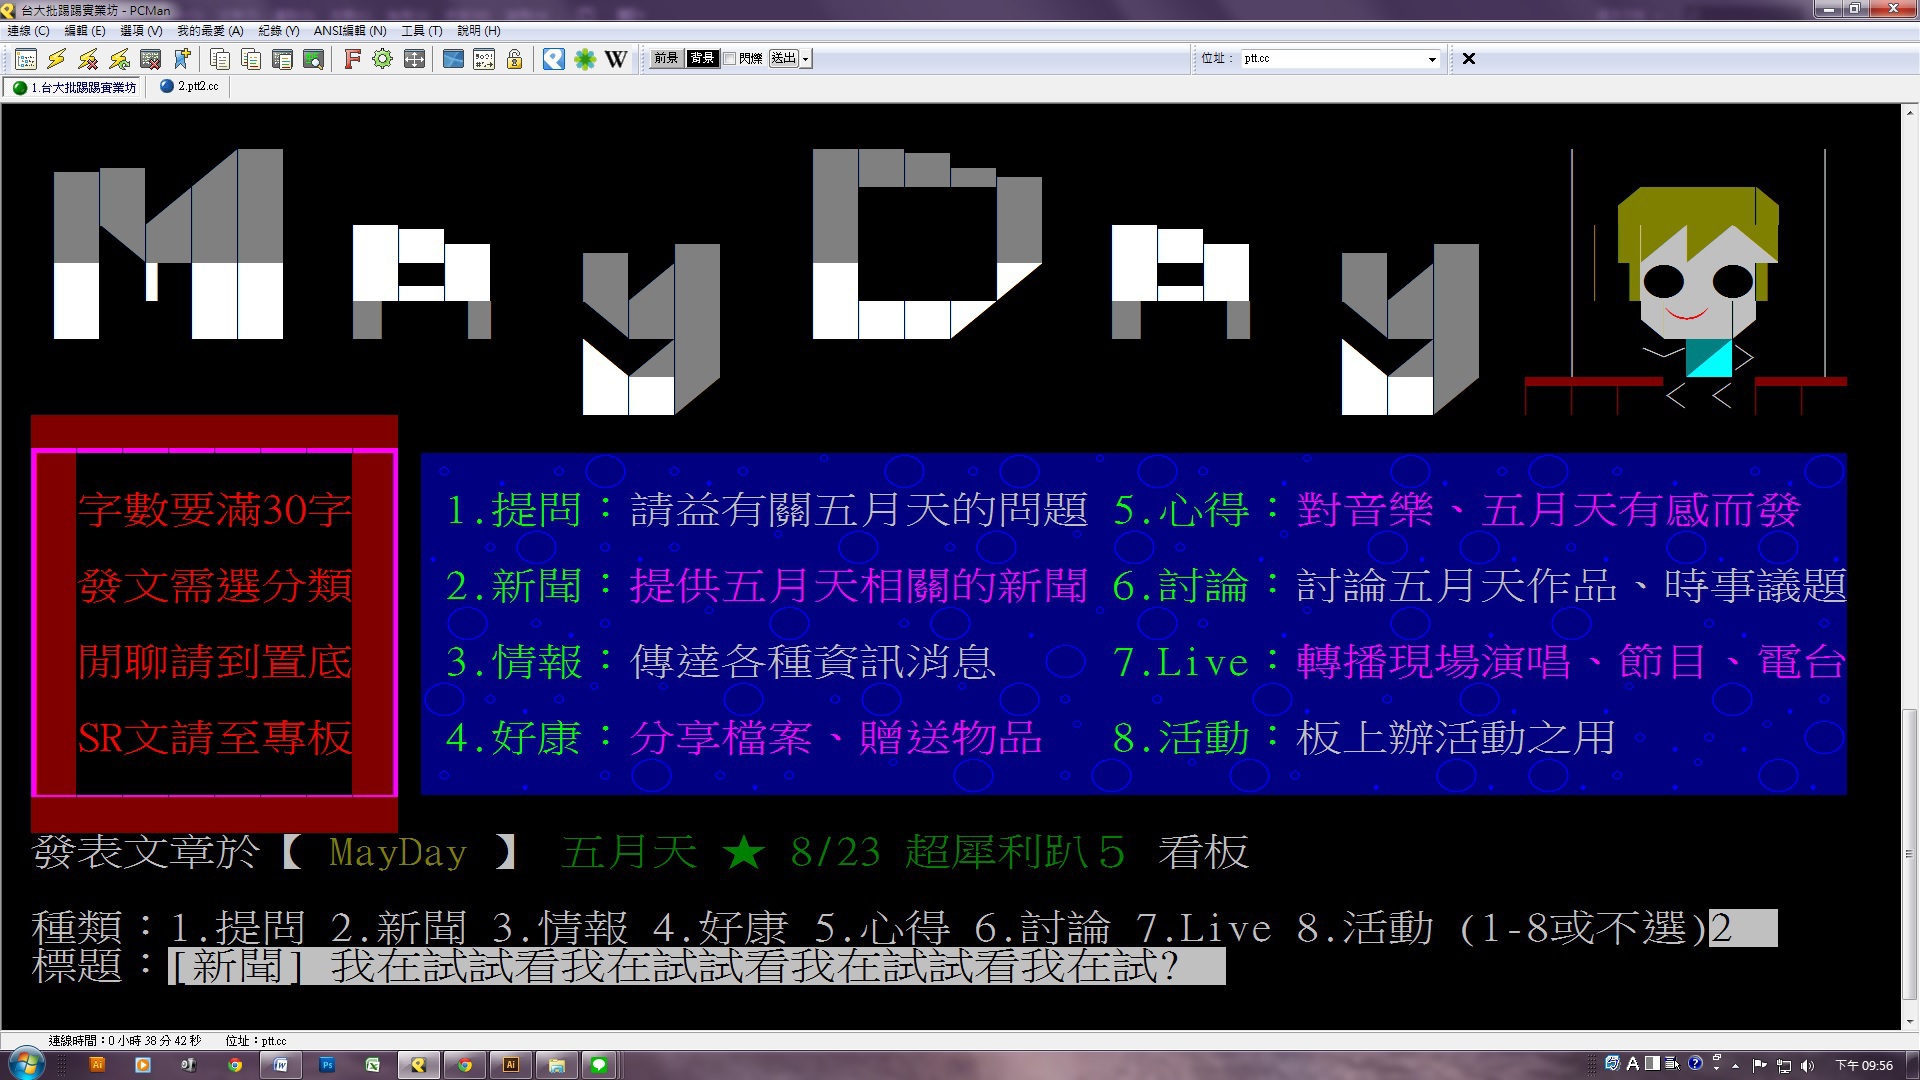
Task: Open the ANSI編輯 menu
Action: 349,31
